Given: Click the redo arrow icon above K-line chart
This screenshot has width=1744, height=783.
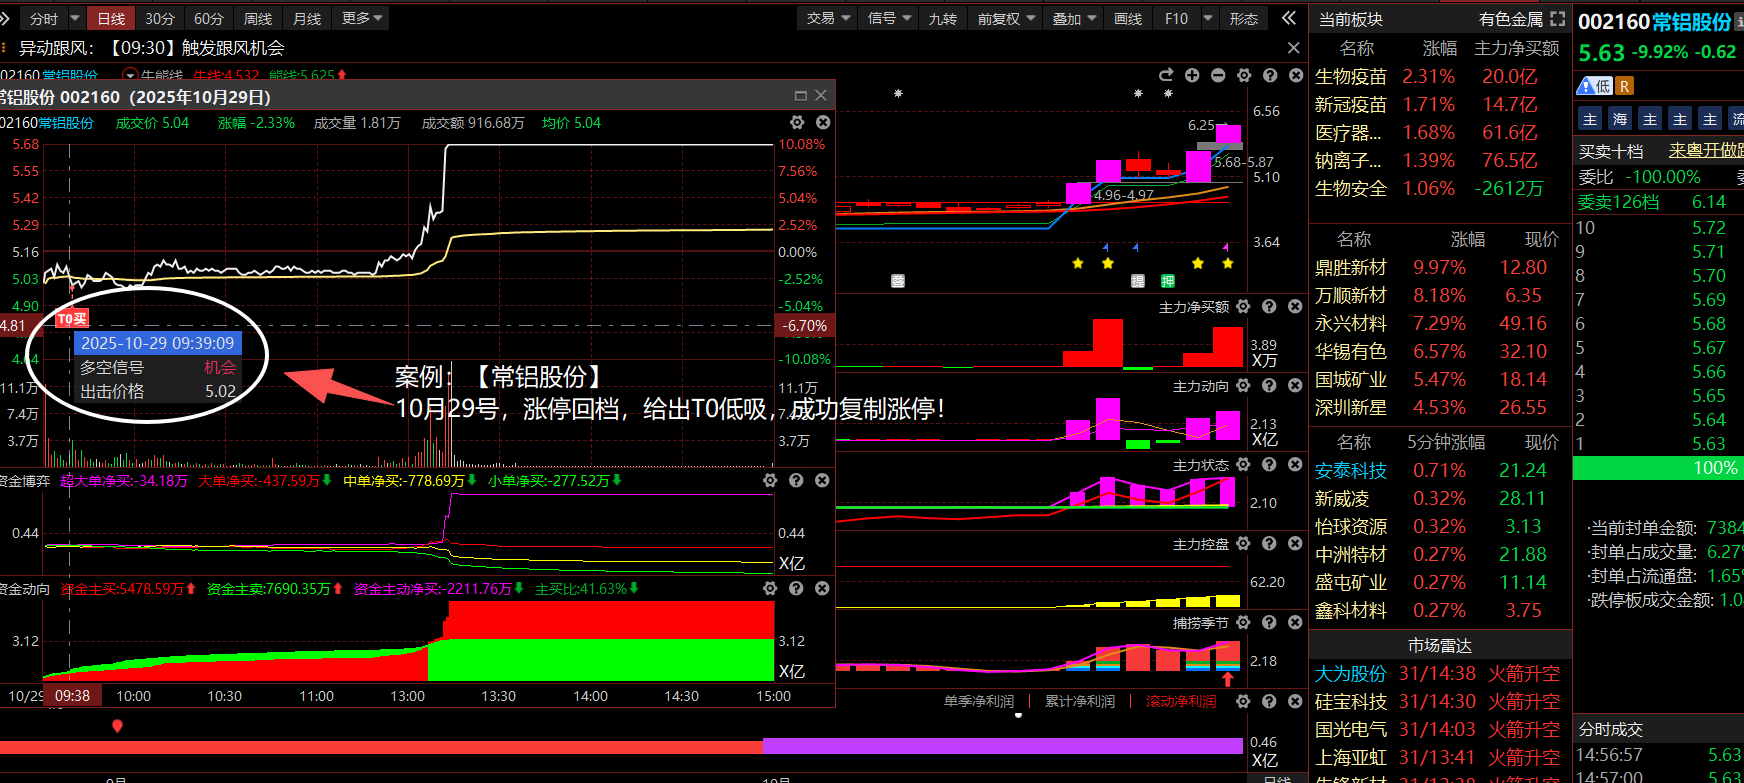Looking at the screenshot, I should tap(1166, 76).
